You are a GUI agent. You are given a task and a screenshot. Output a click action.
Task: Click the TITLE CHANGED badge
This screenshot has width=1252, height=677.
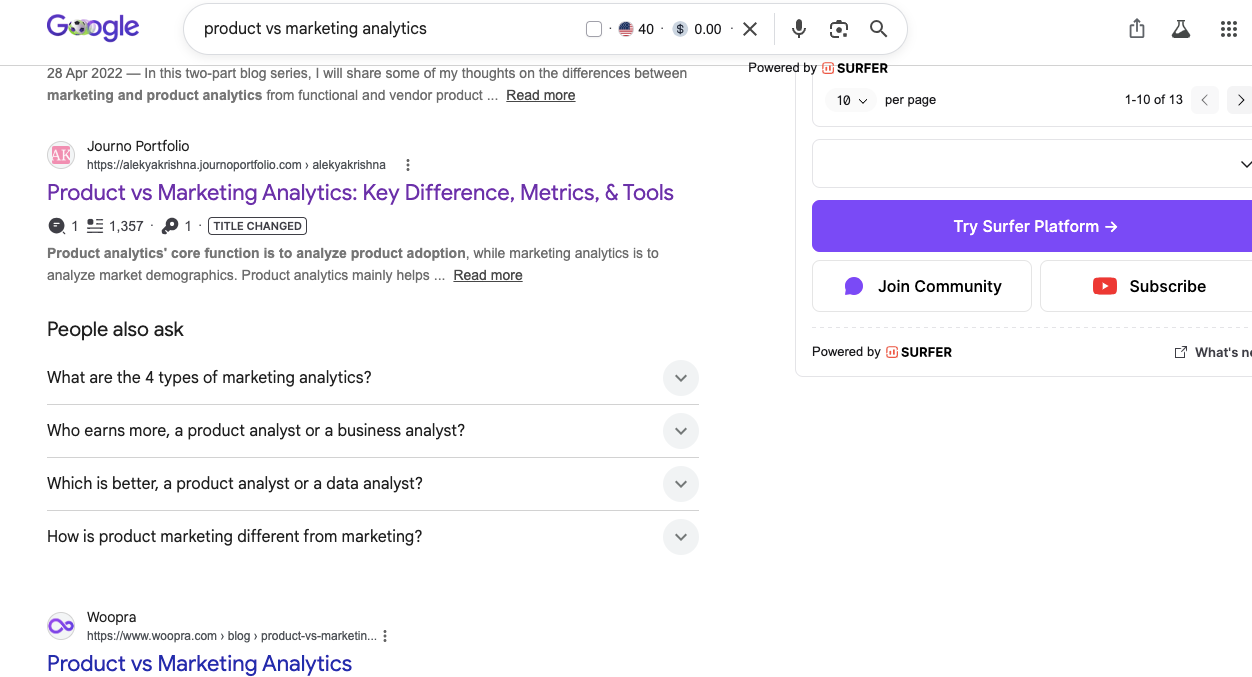[257, 226]
